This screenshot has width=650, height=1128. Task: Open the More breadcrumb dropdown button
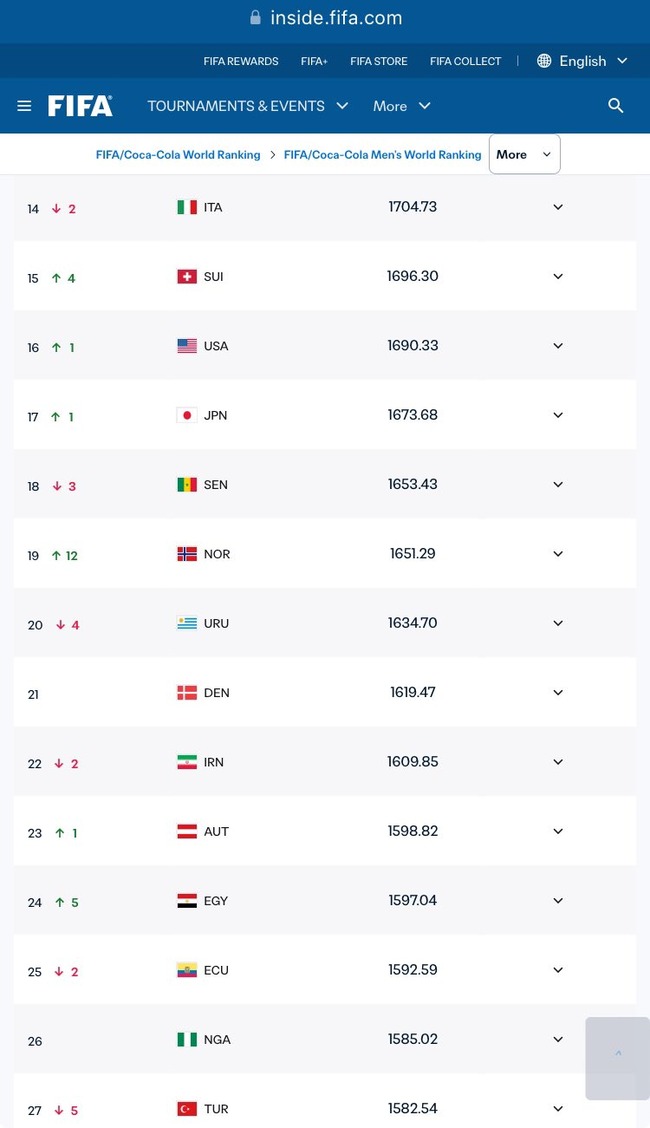coord(524,154)
